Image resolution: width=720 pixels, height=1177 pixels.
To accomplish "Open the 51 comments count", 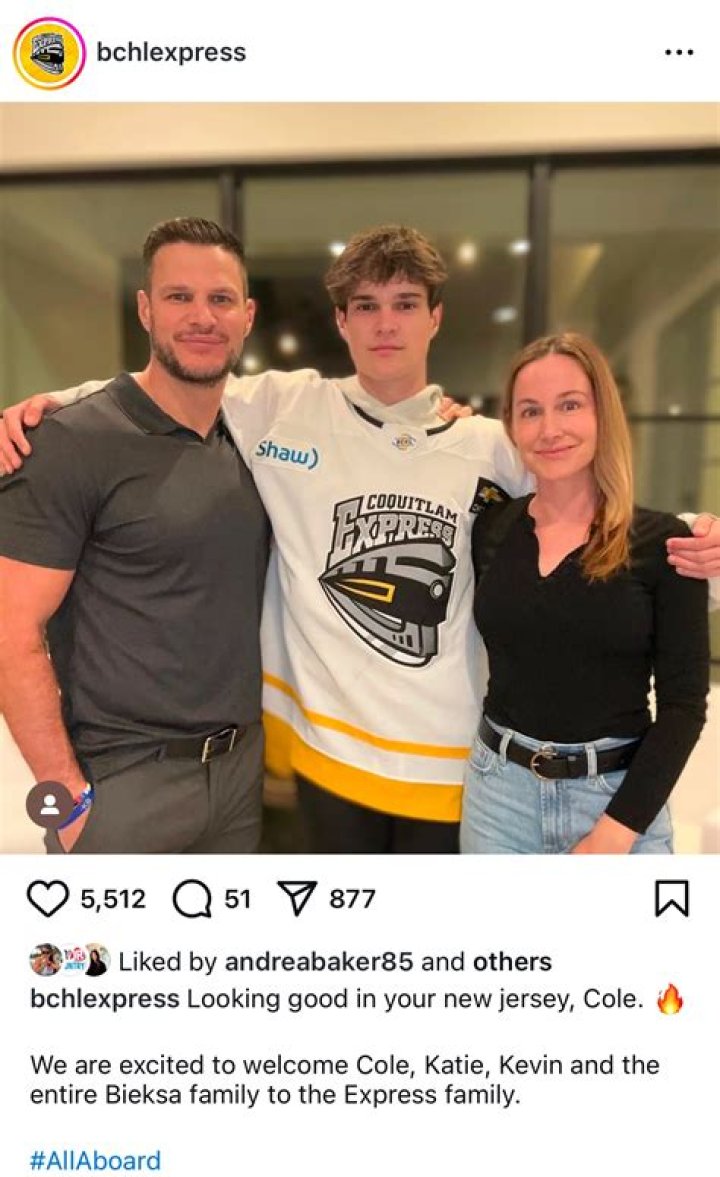I will [x=237, y=899].
